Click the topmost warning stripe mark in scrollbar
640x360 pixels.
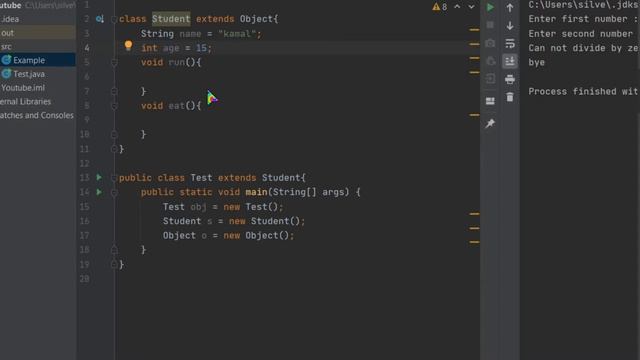474,30
